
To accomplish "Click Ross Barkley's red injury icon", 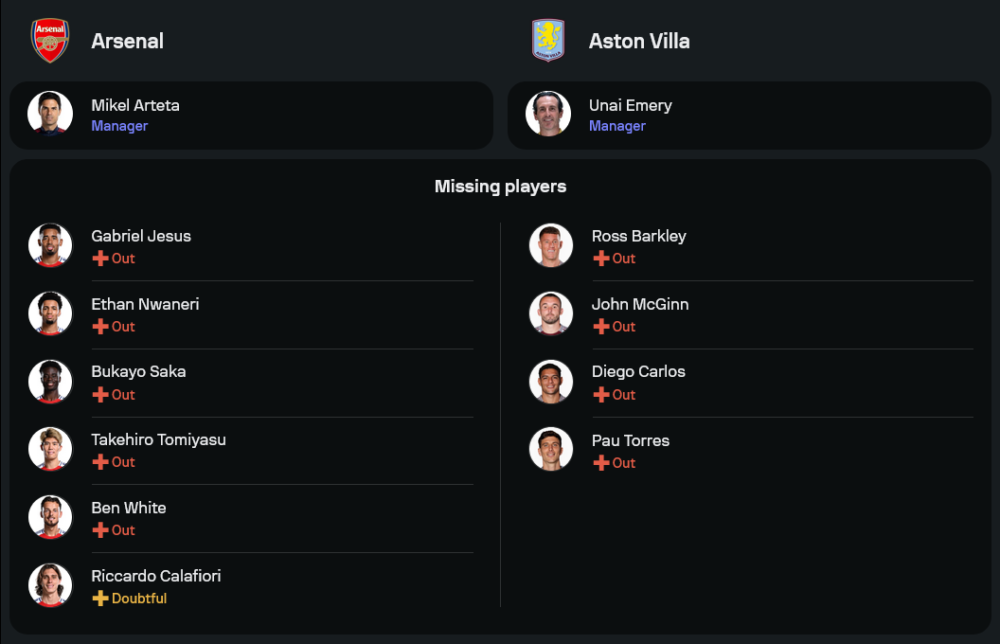I will tap(601, 258).
